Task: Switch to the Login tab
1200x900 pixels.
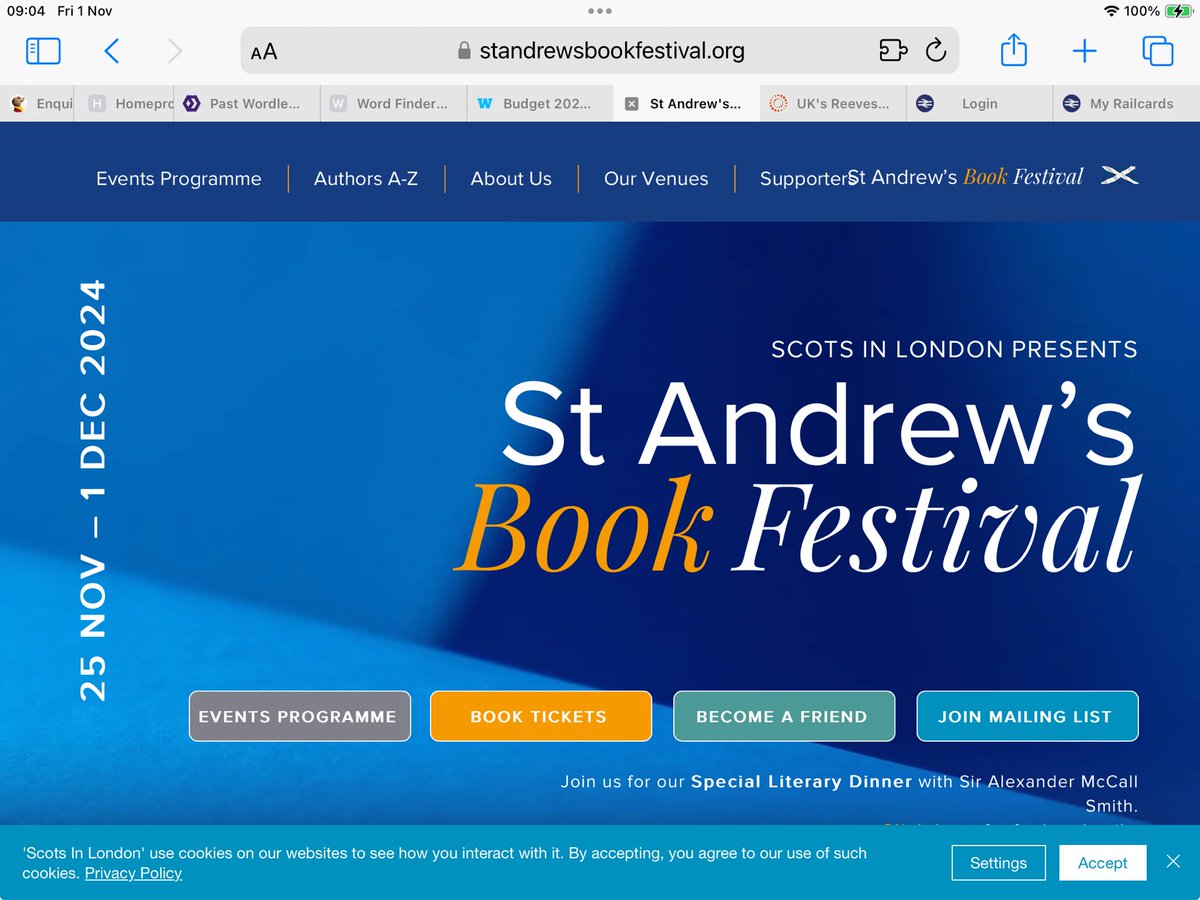Action: tap(979, 103)
